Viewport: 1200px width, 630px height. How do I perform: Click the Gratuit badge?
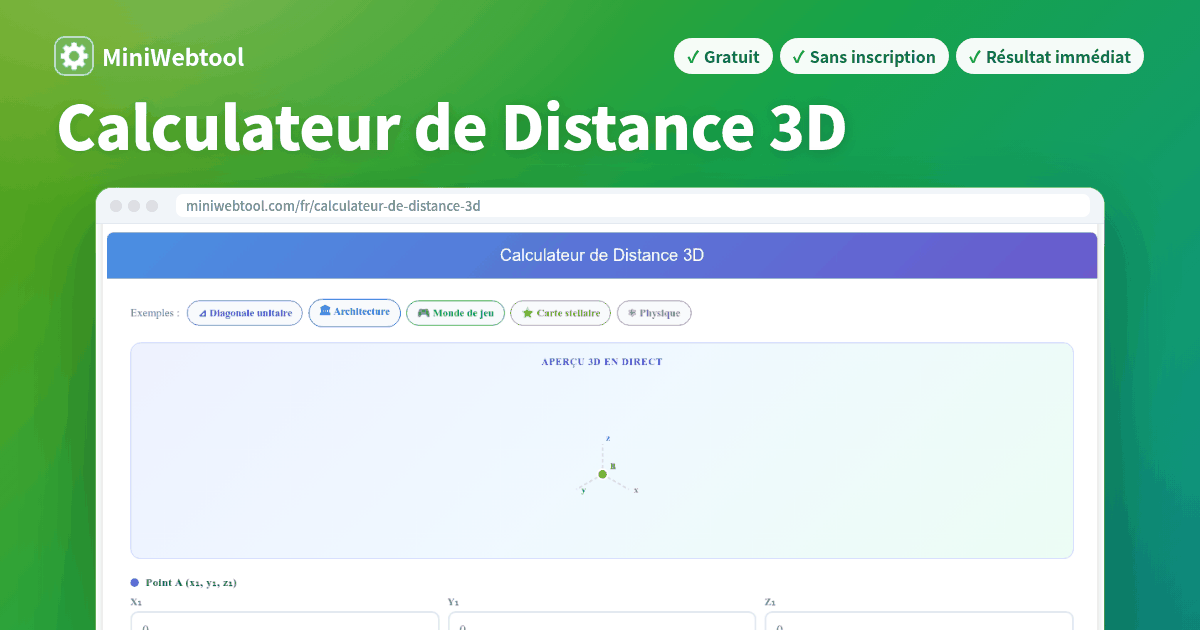(723, 57)
